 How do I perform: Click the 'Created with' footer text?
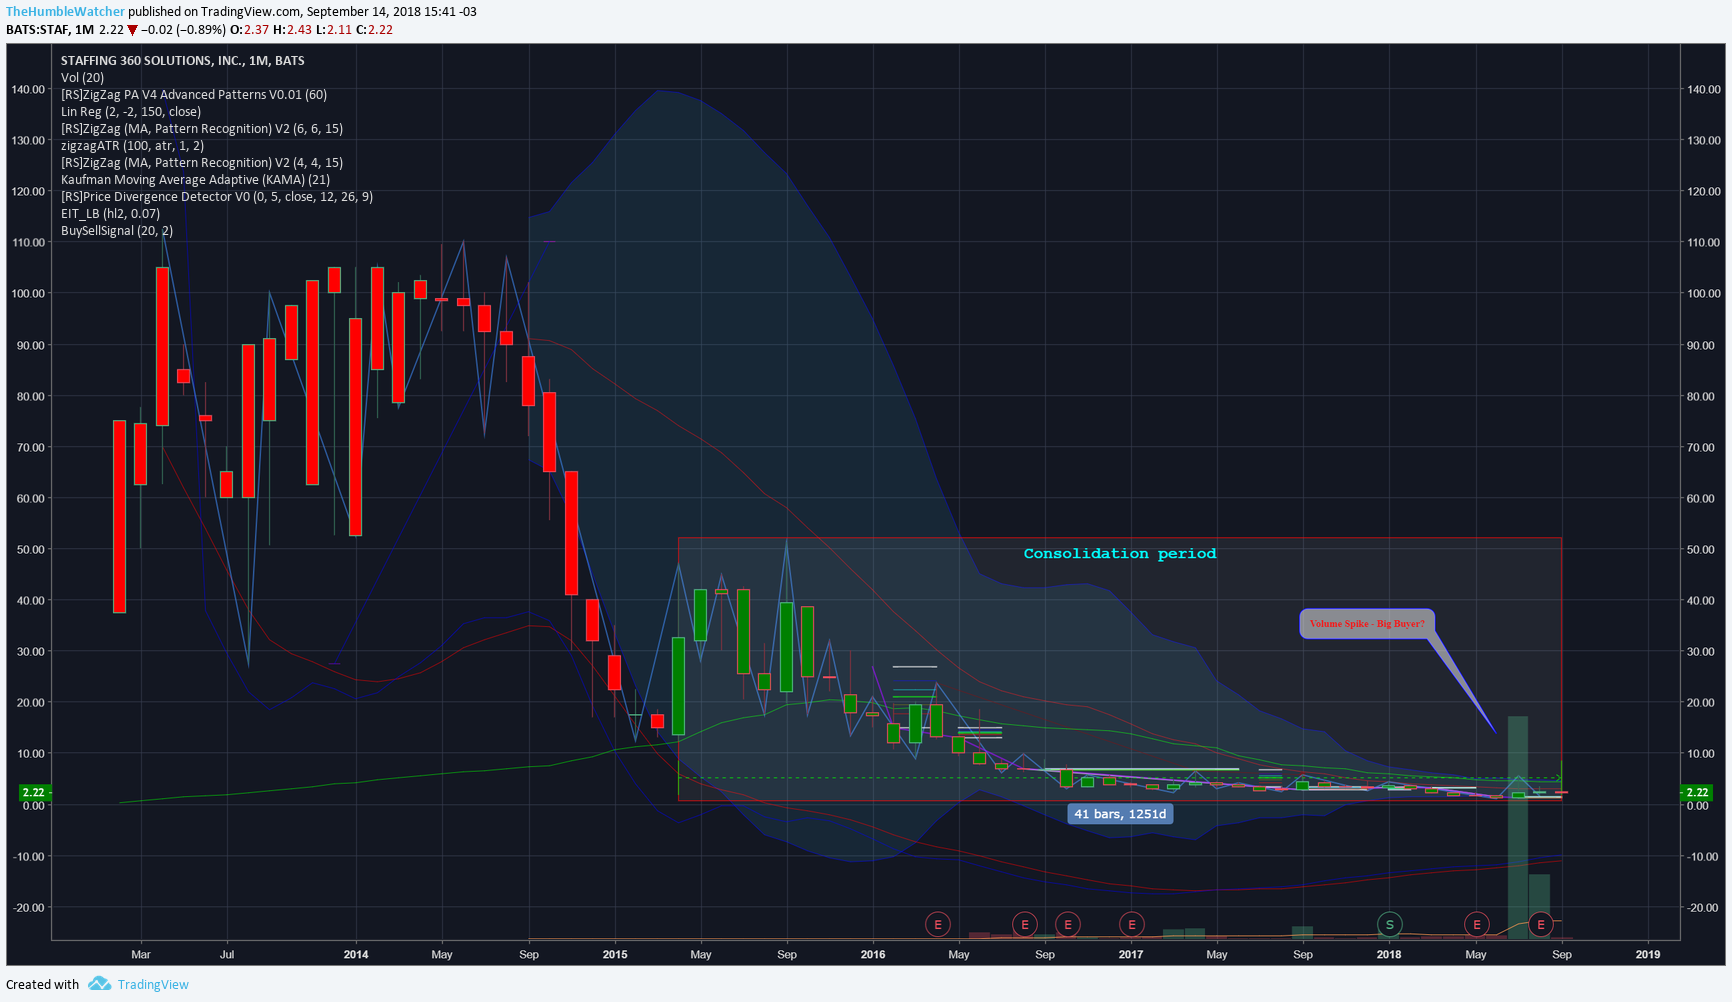[x=43, y=984]
